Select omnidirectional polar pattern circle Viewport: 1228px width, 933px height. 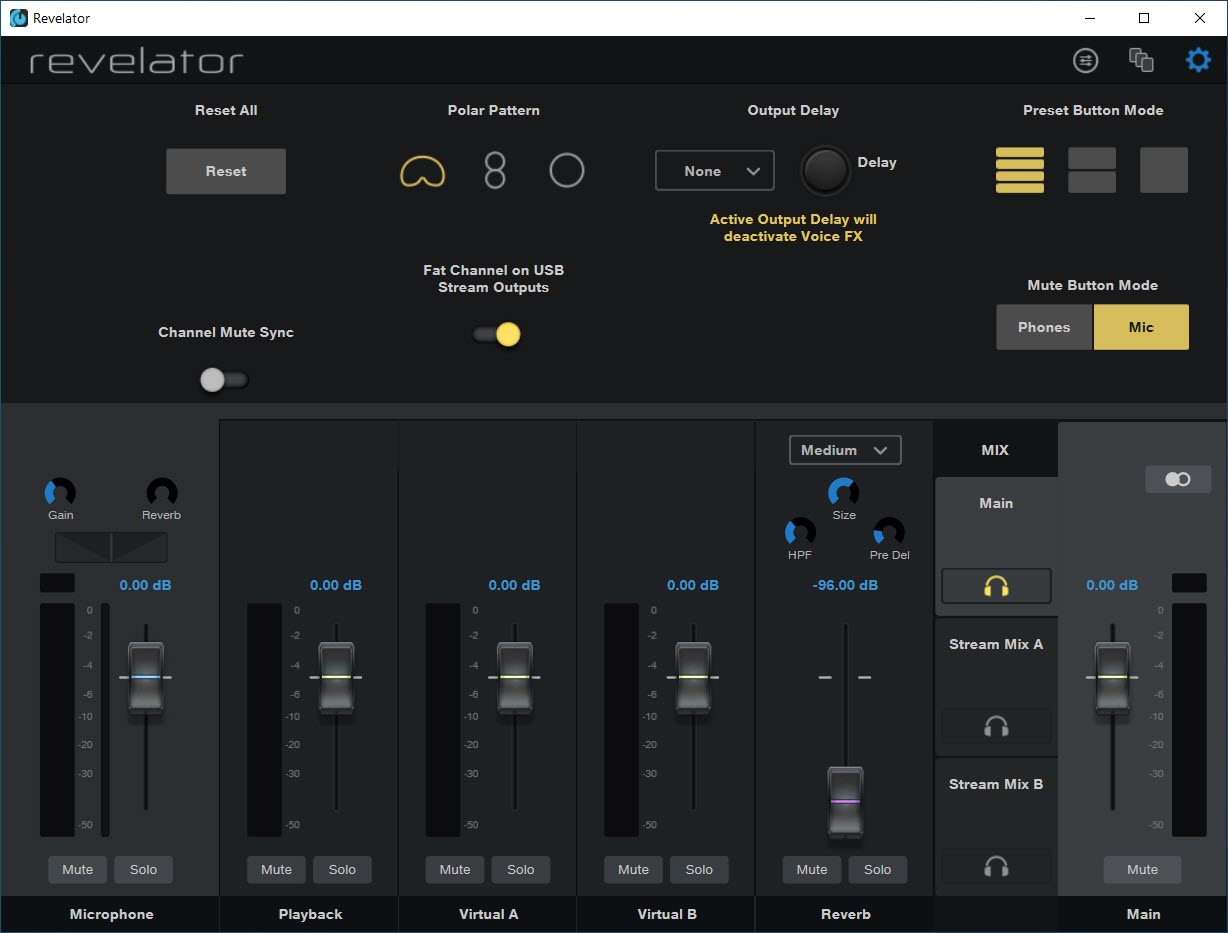(x=567, y=171)
